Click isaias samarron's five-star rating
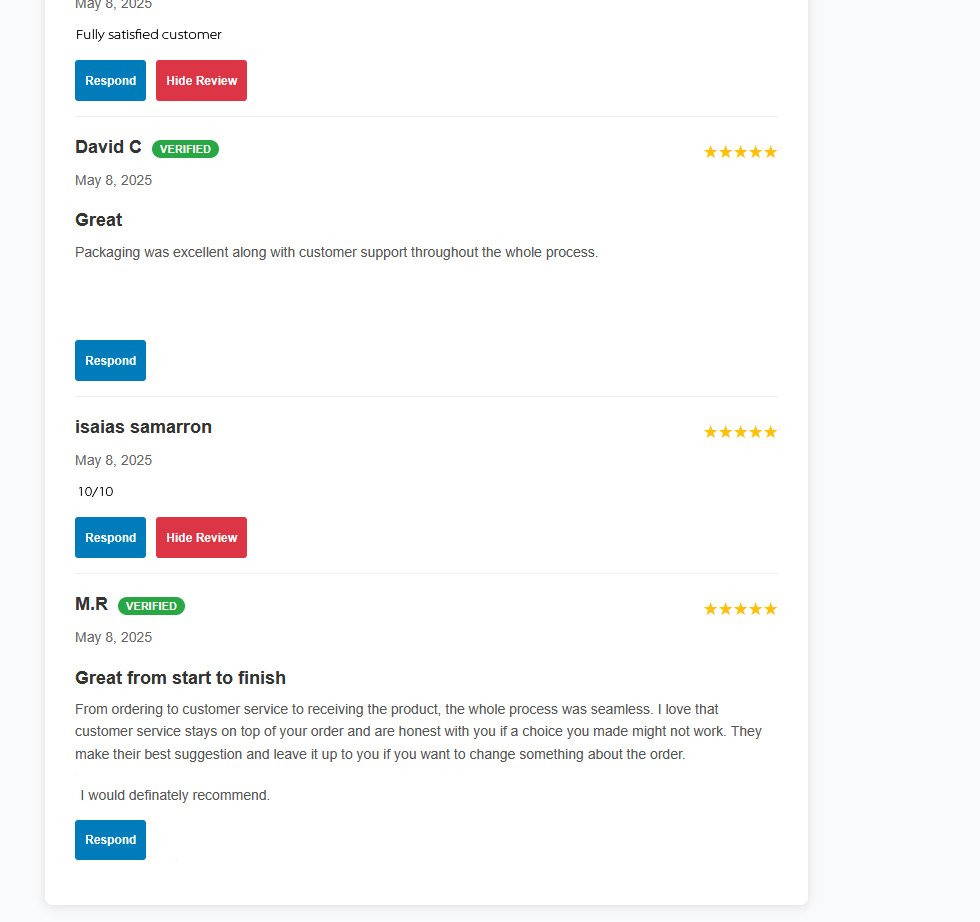 (x=740, y=432)
